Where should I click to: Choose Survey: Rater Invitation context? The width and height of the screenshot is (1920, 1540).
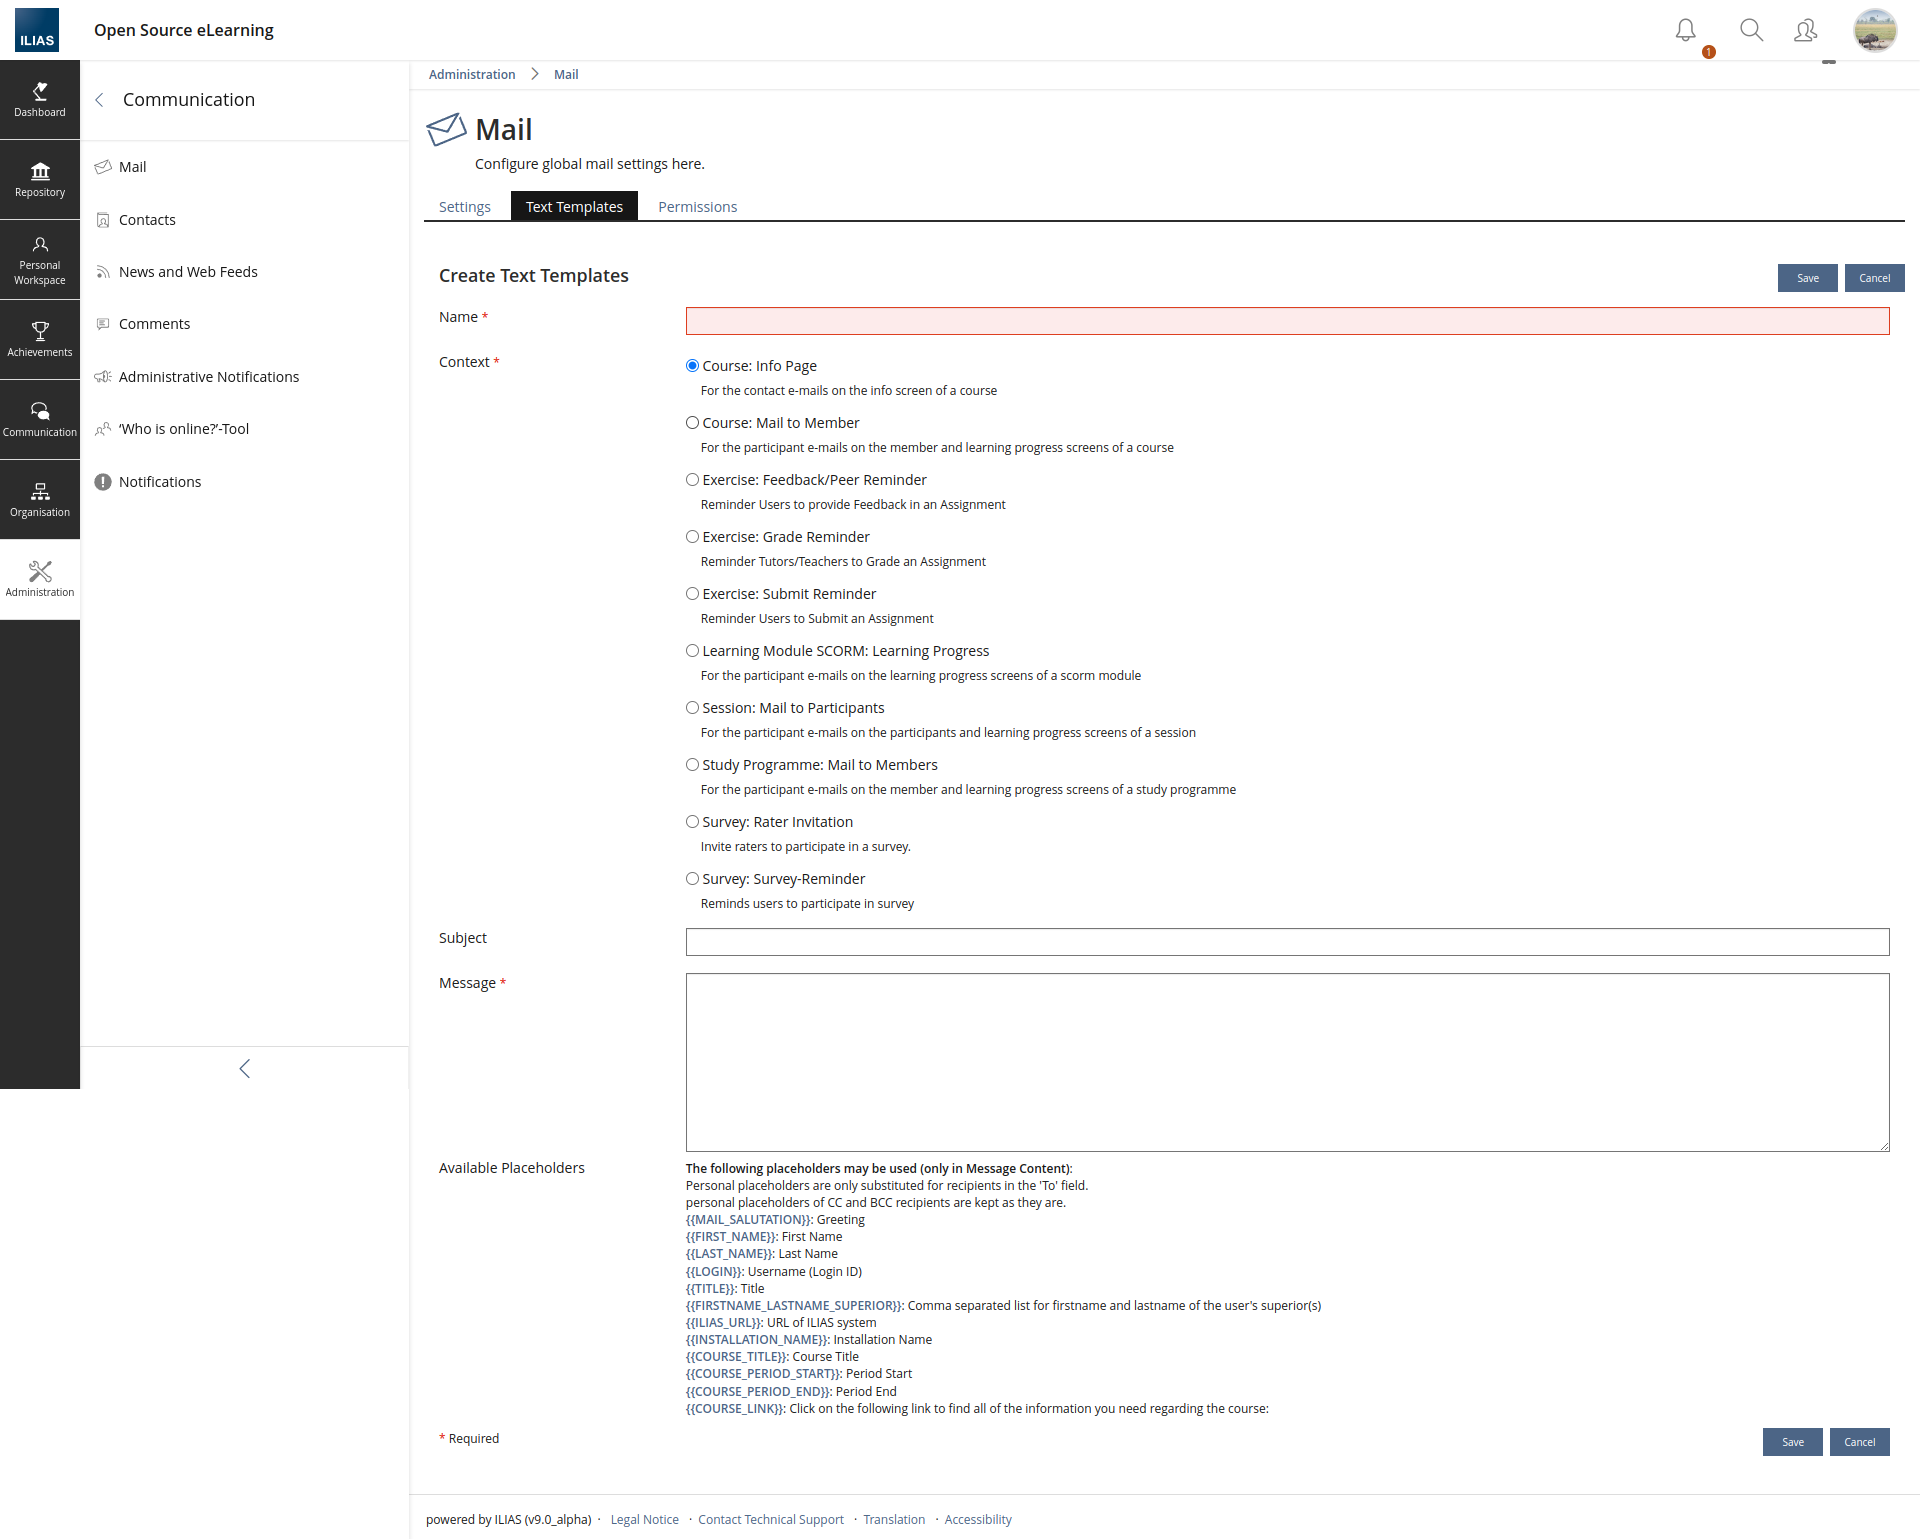[692, 822]
